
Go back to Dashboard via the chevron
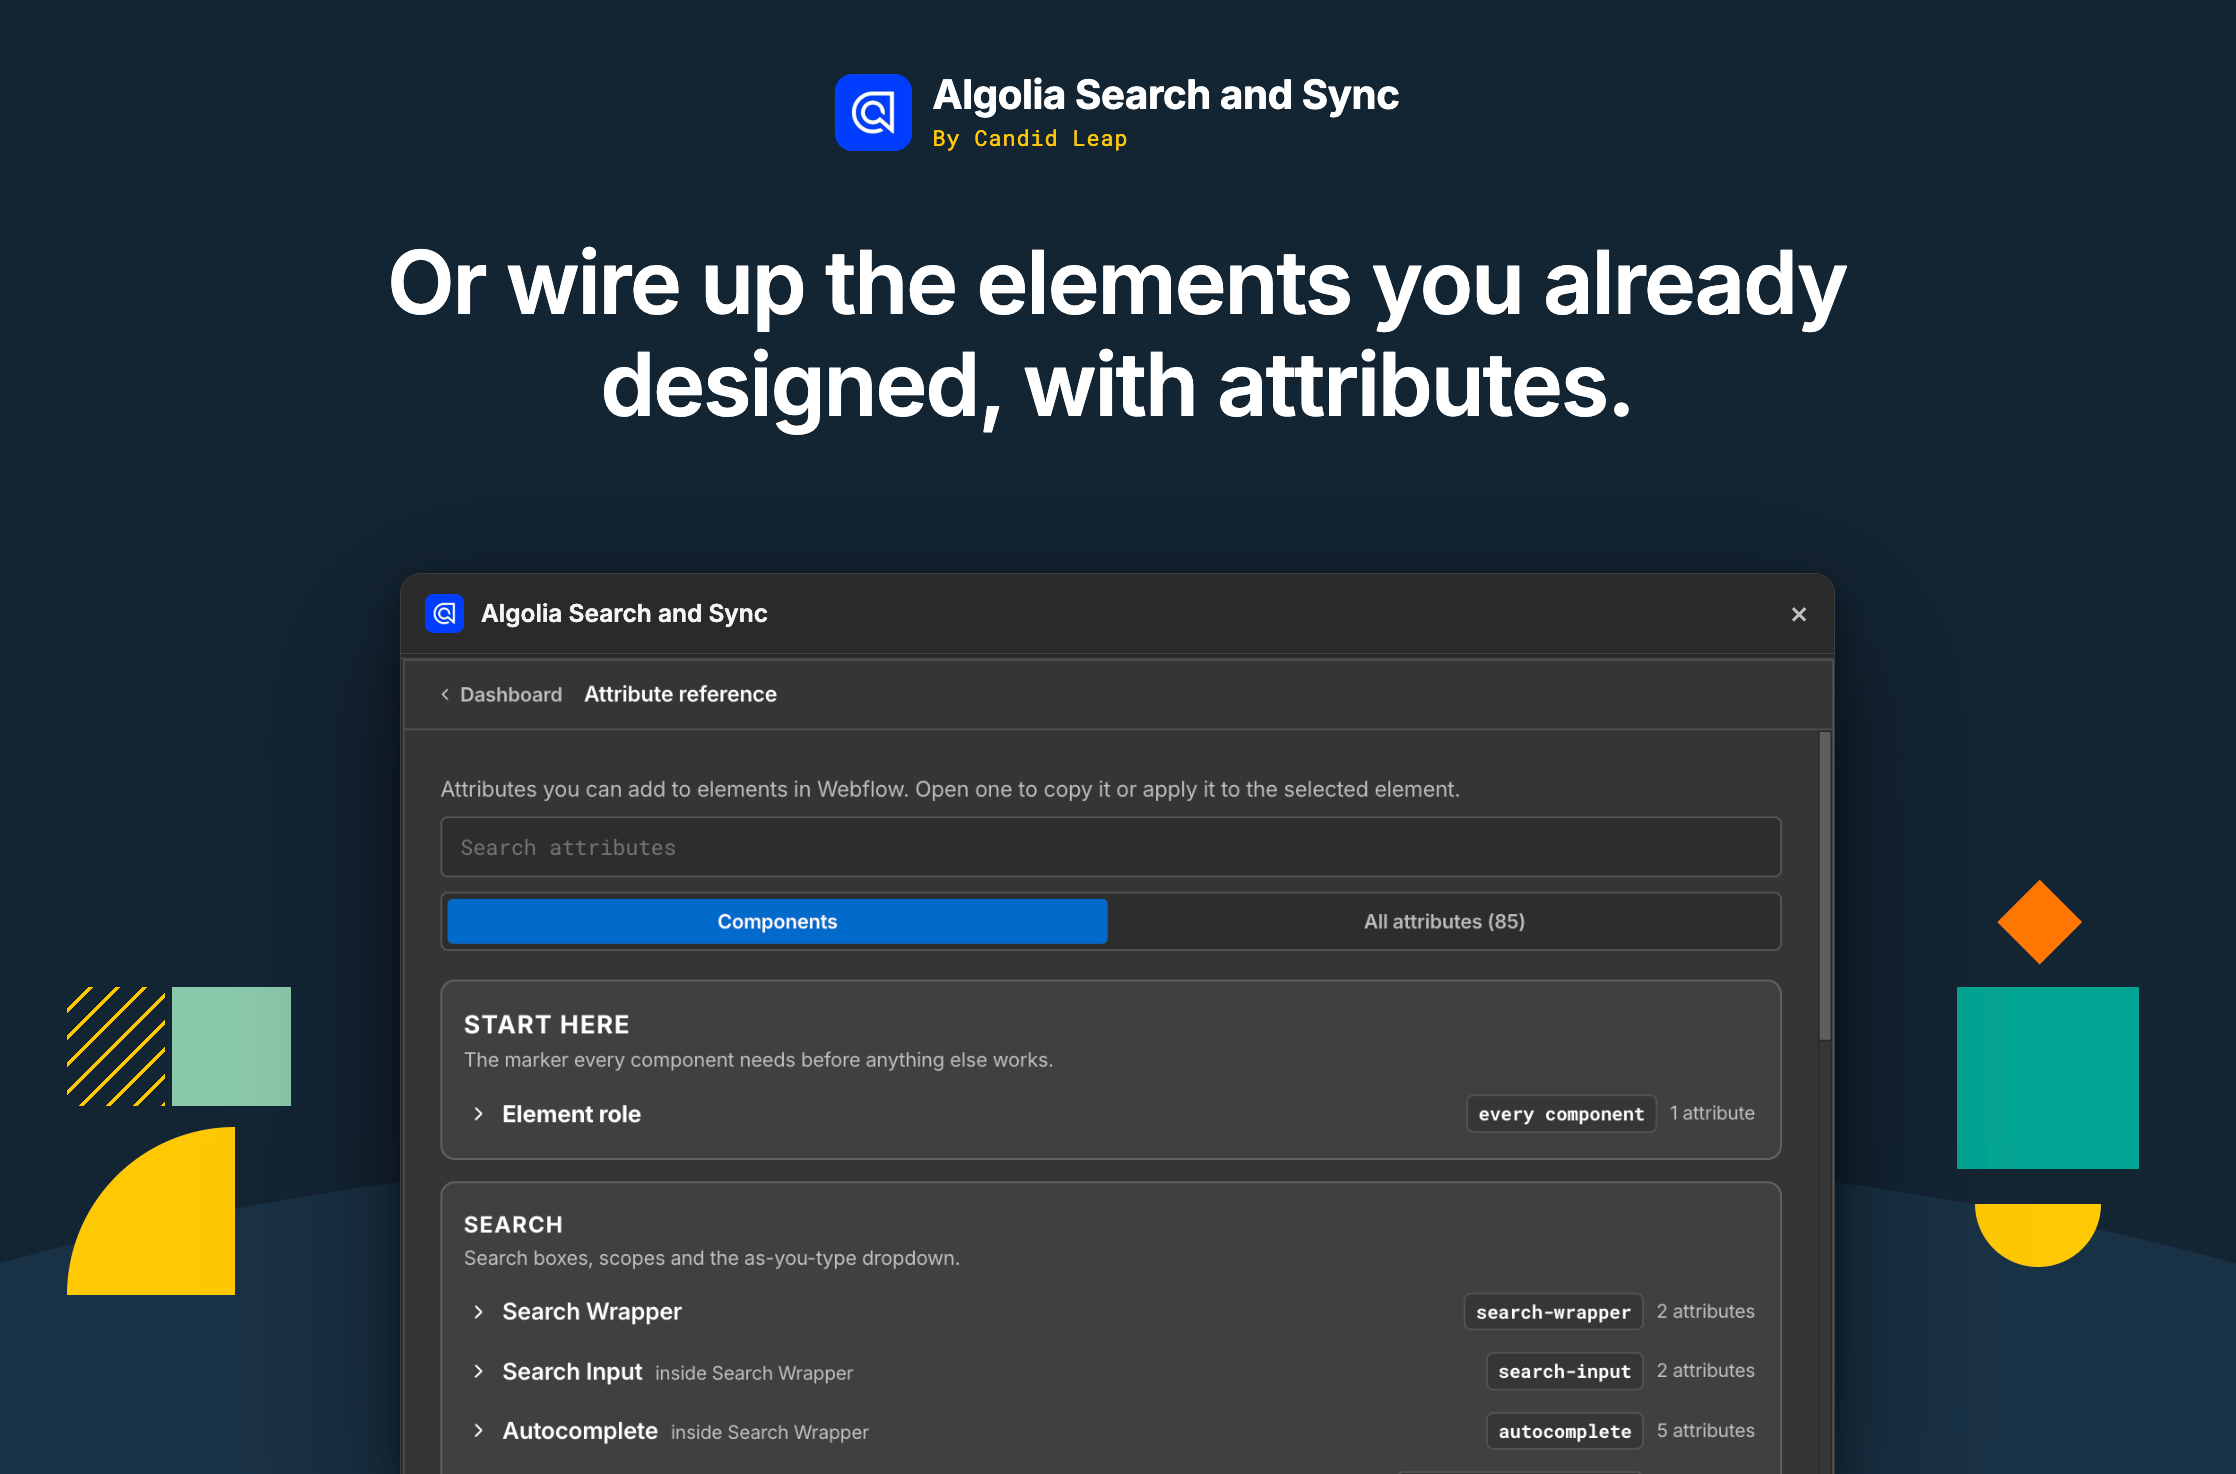pyautogui.click(x=445, y=694)
